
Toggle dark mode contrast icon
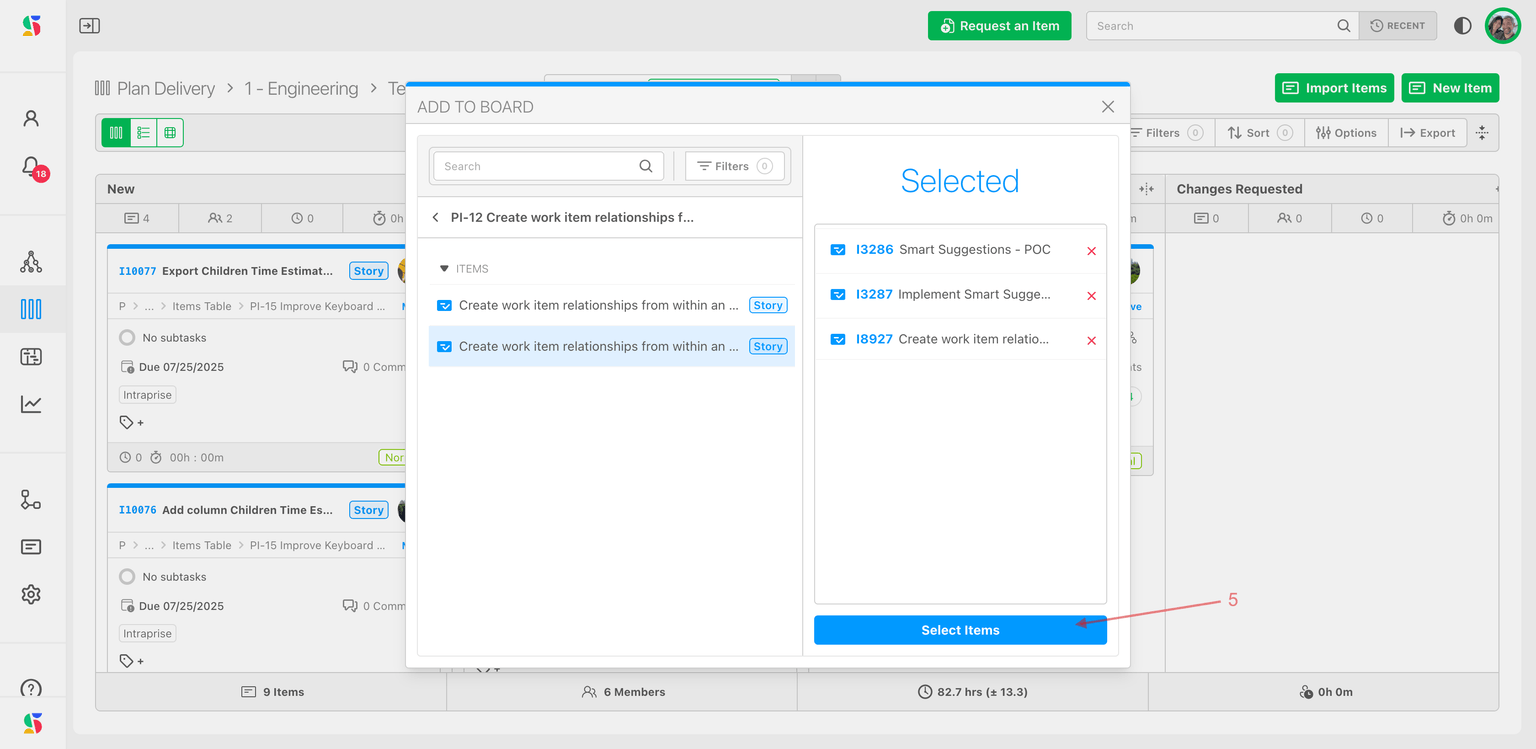1462,26
